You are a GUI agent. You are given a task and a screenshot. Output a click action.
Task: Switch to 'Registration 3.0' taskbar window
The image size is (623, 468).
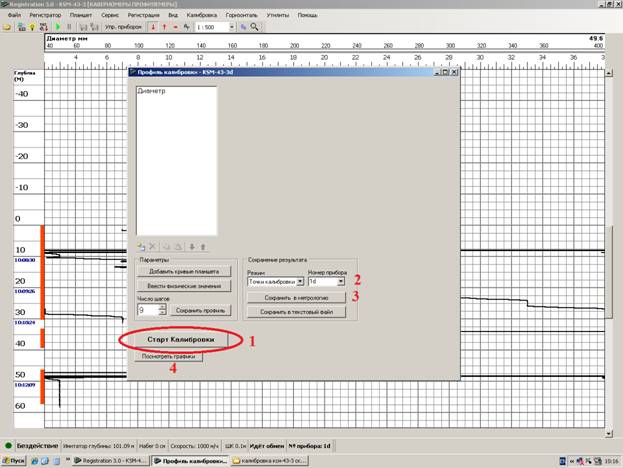[x=111, y=461]
